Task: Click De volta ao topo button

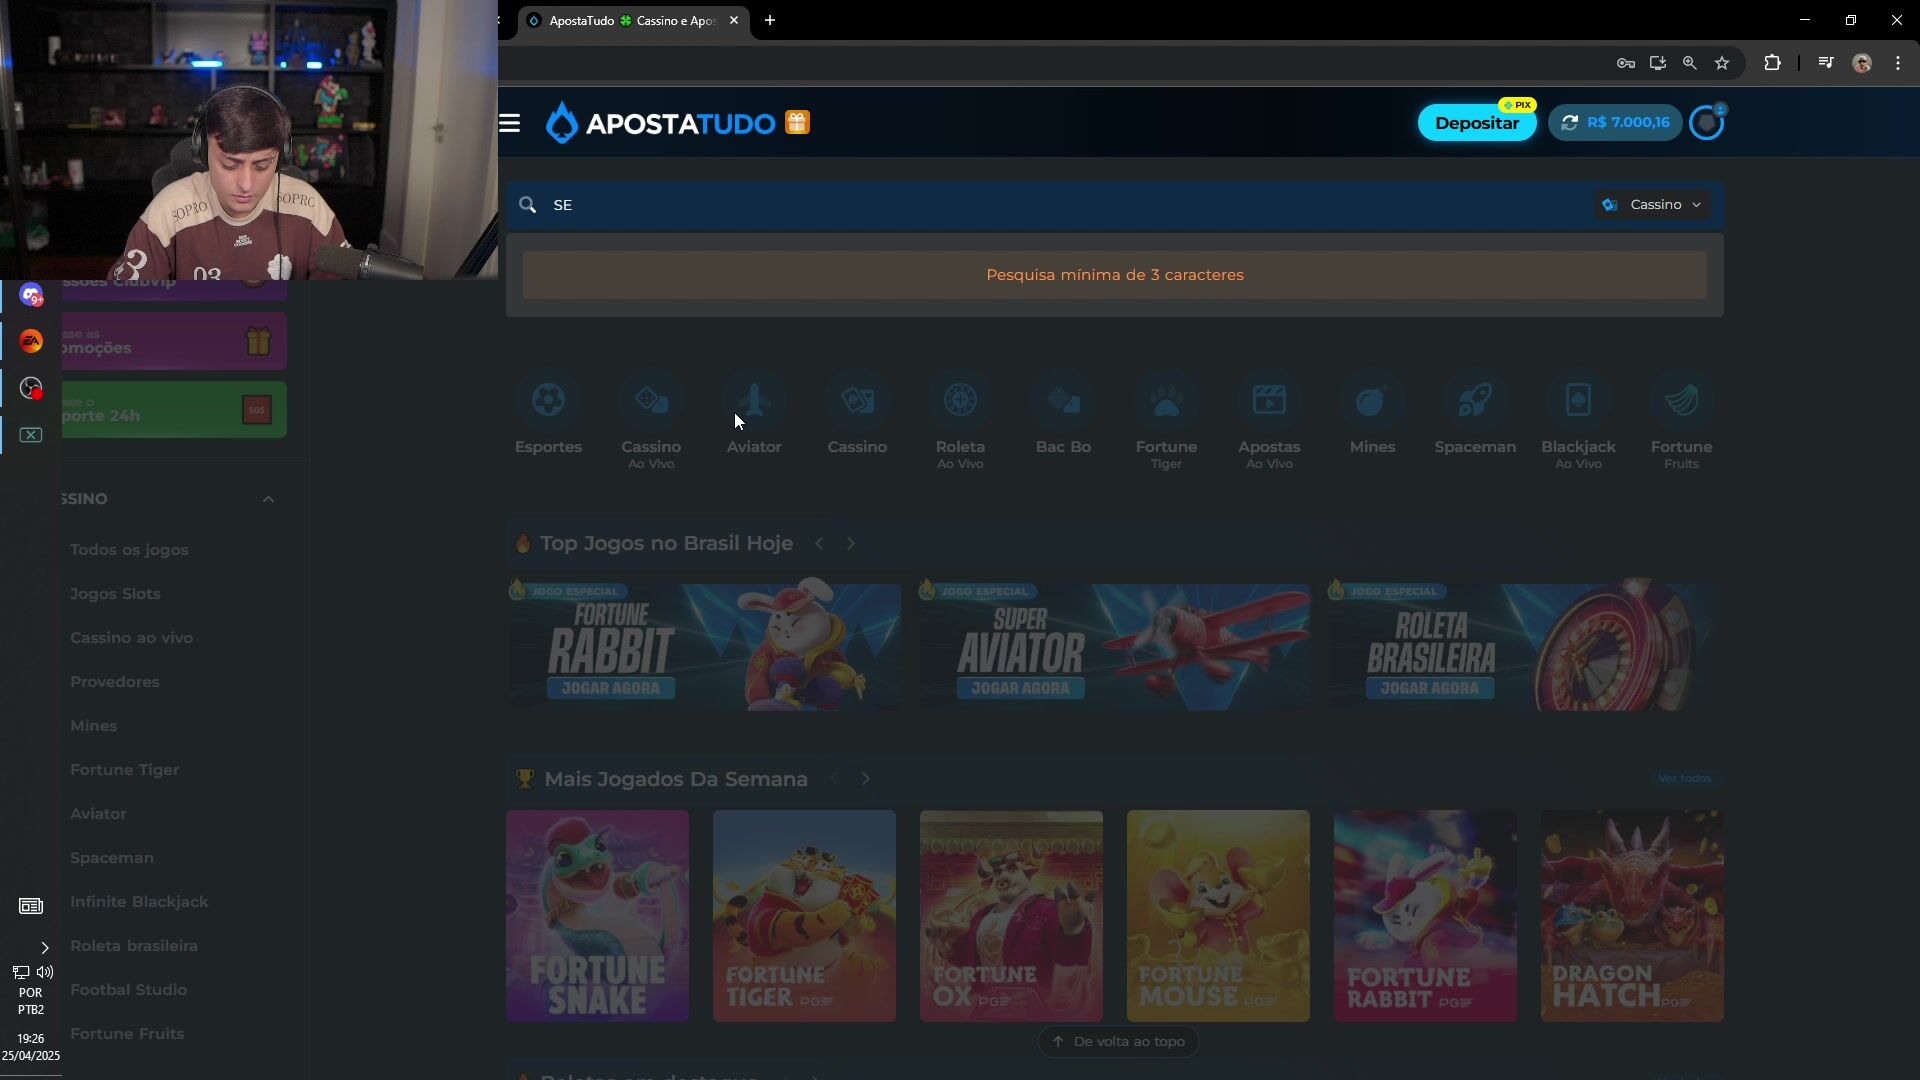Action: (x=1118, y=1042)
